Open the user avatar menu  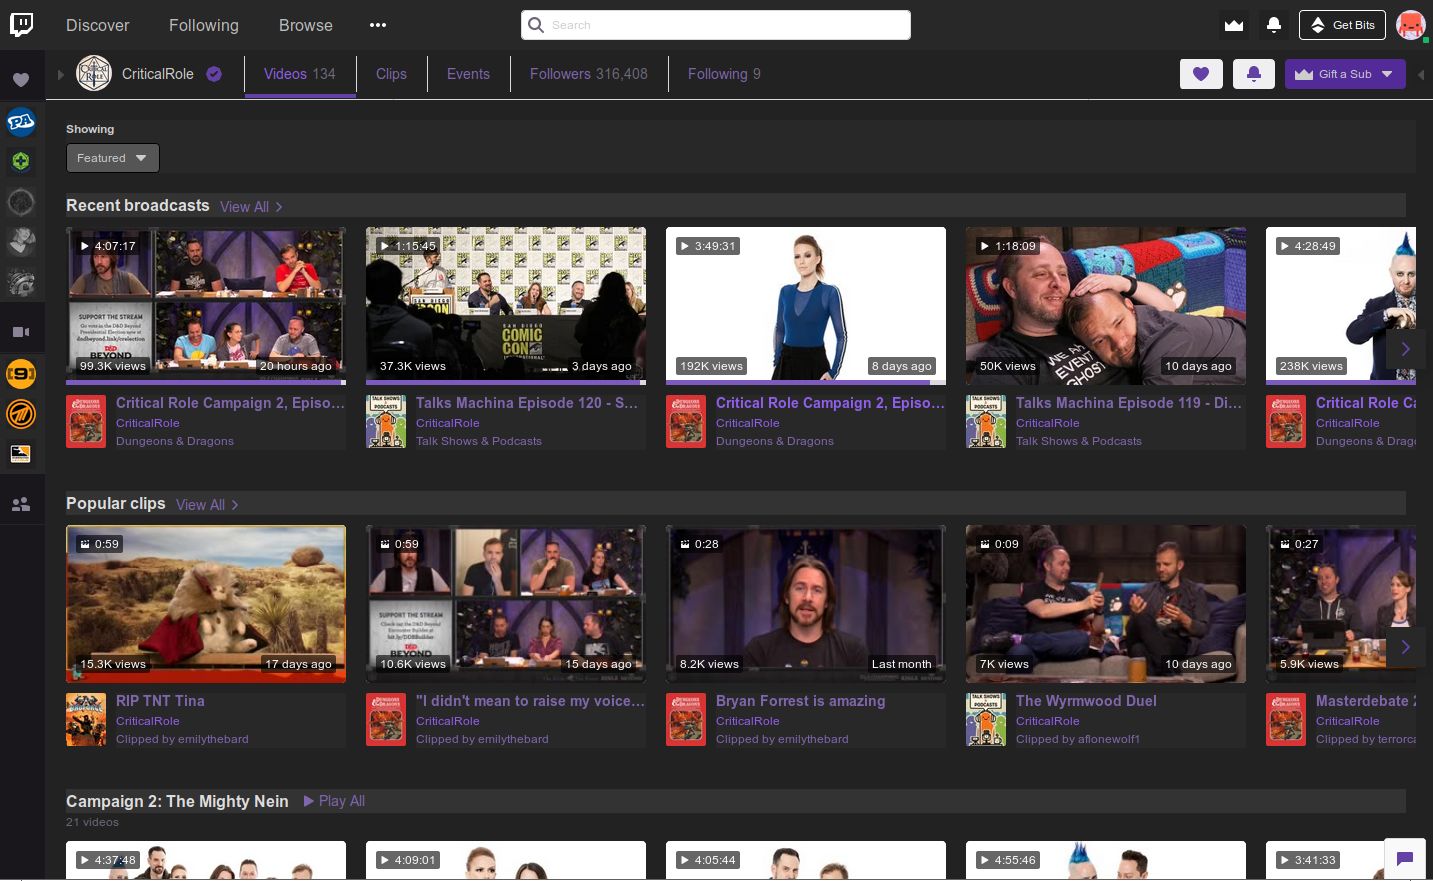(x=1411, y=25)
